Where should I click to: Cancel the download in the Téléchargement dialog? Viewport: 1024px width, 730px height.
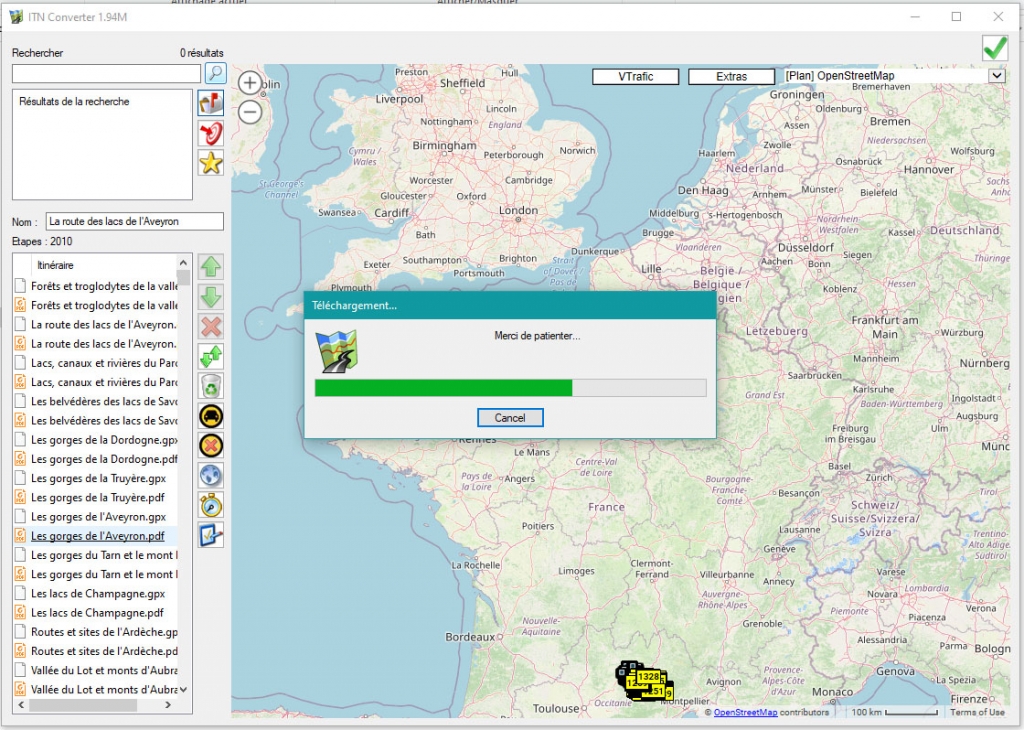pos(510,418)
